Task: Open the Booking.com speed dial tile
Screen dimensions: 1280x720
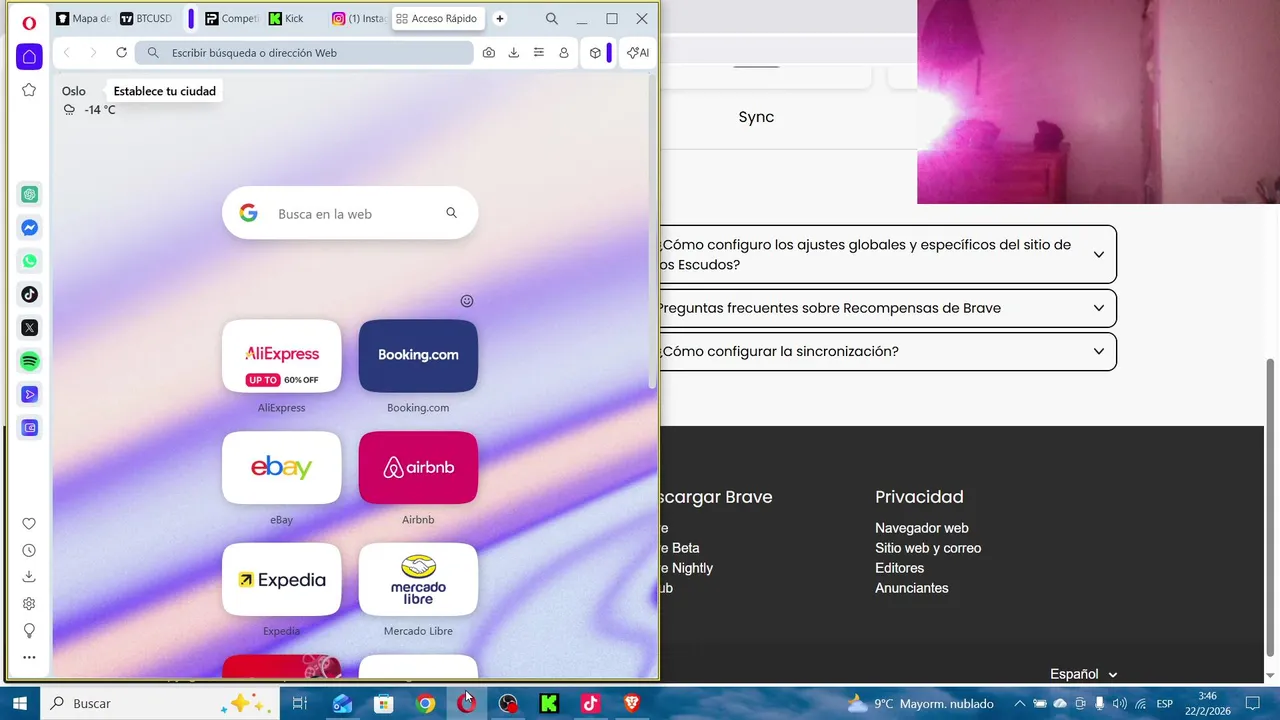Action: tap(418, 356)
